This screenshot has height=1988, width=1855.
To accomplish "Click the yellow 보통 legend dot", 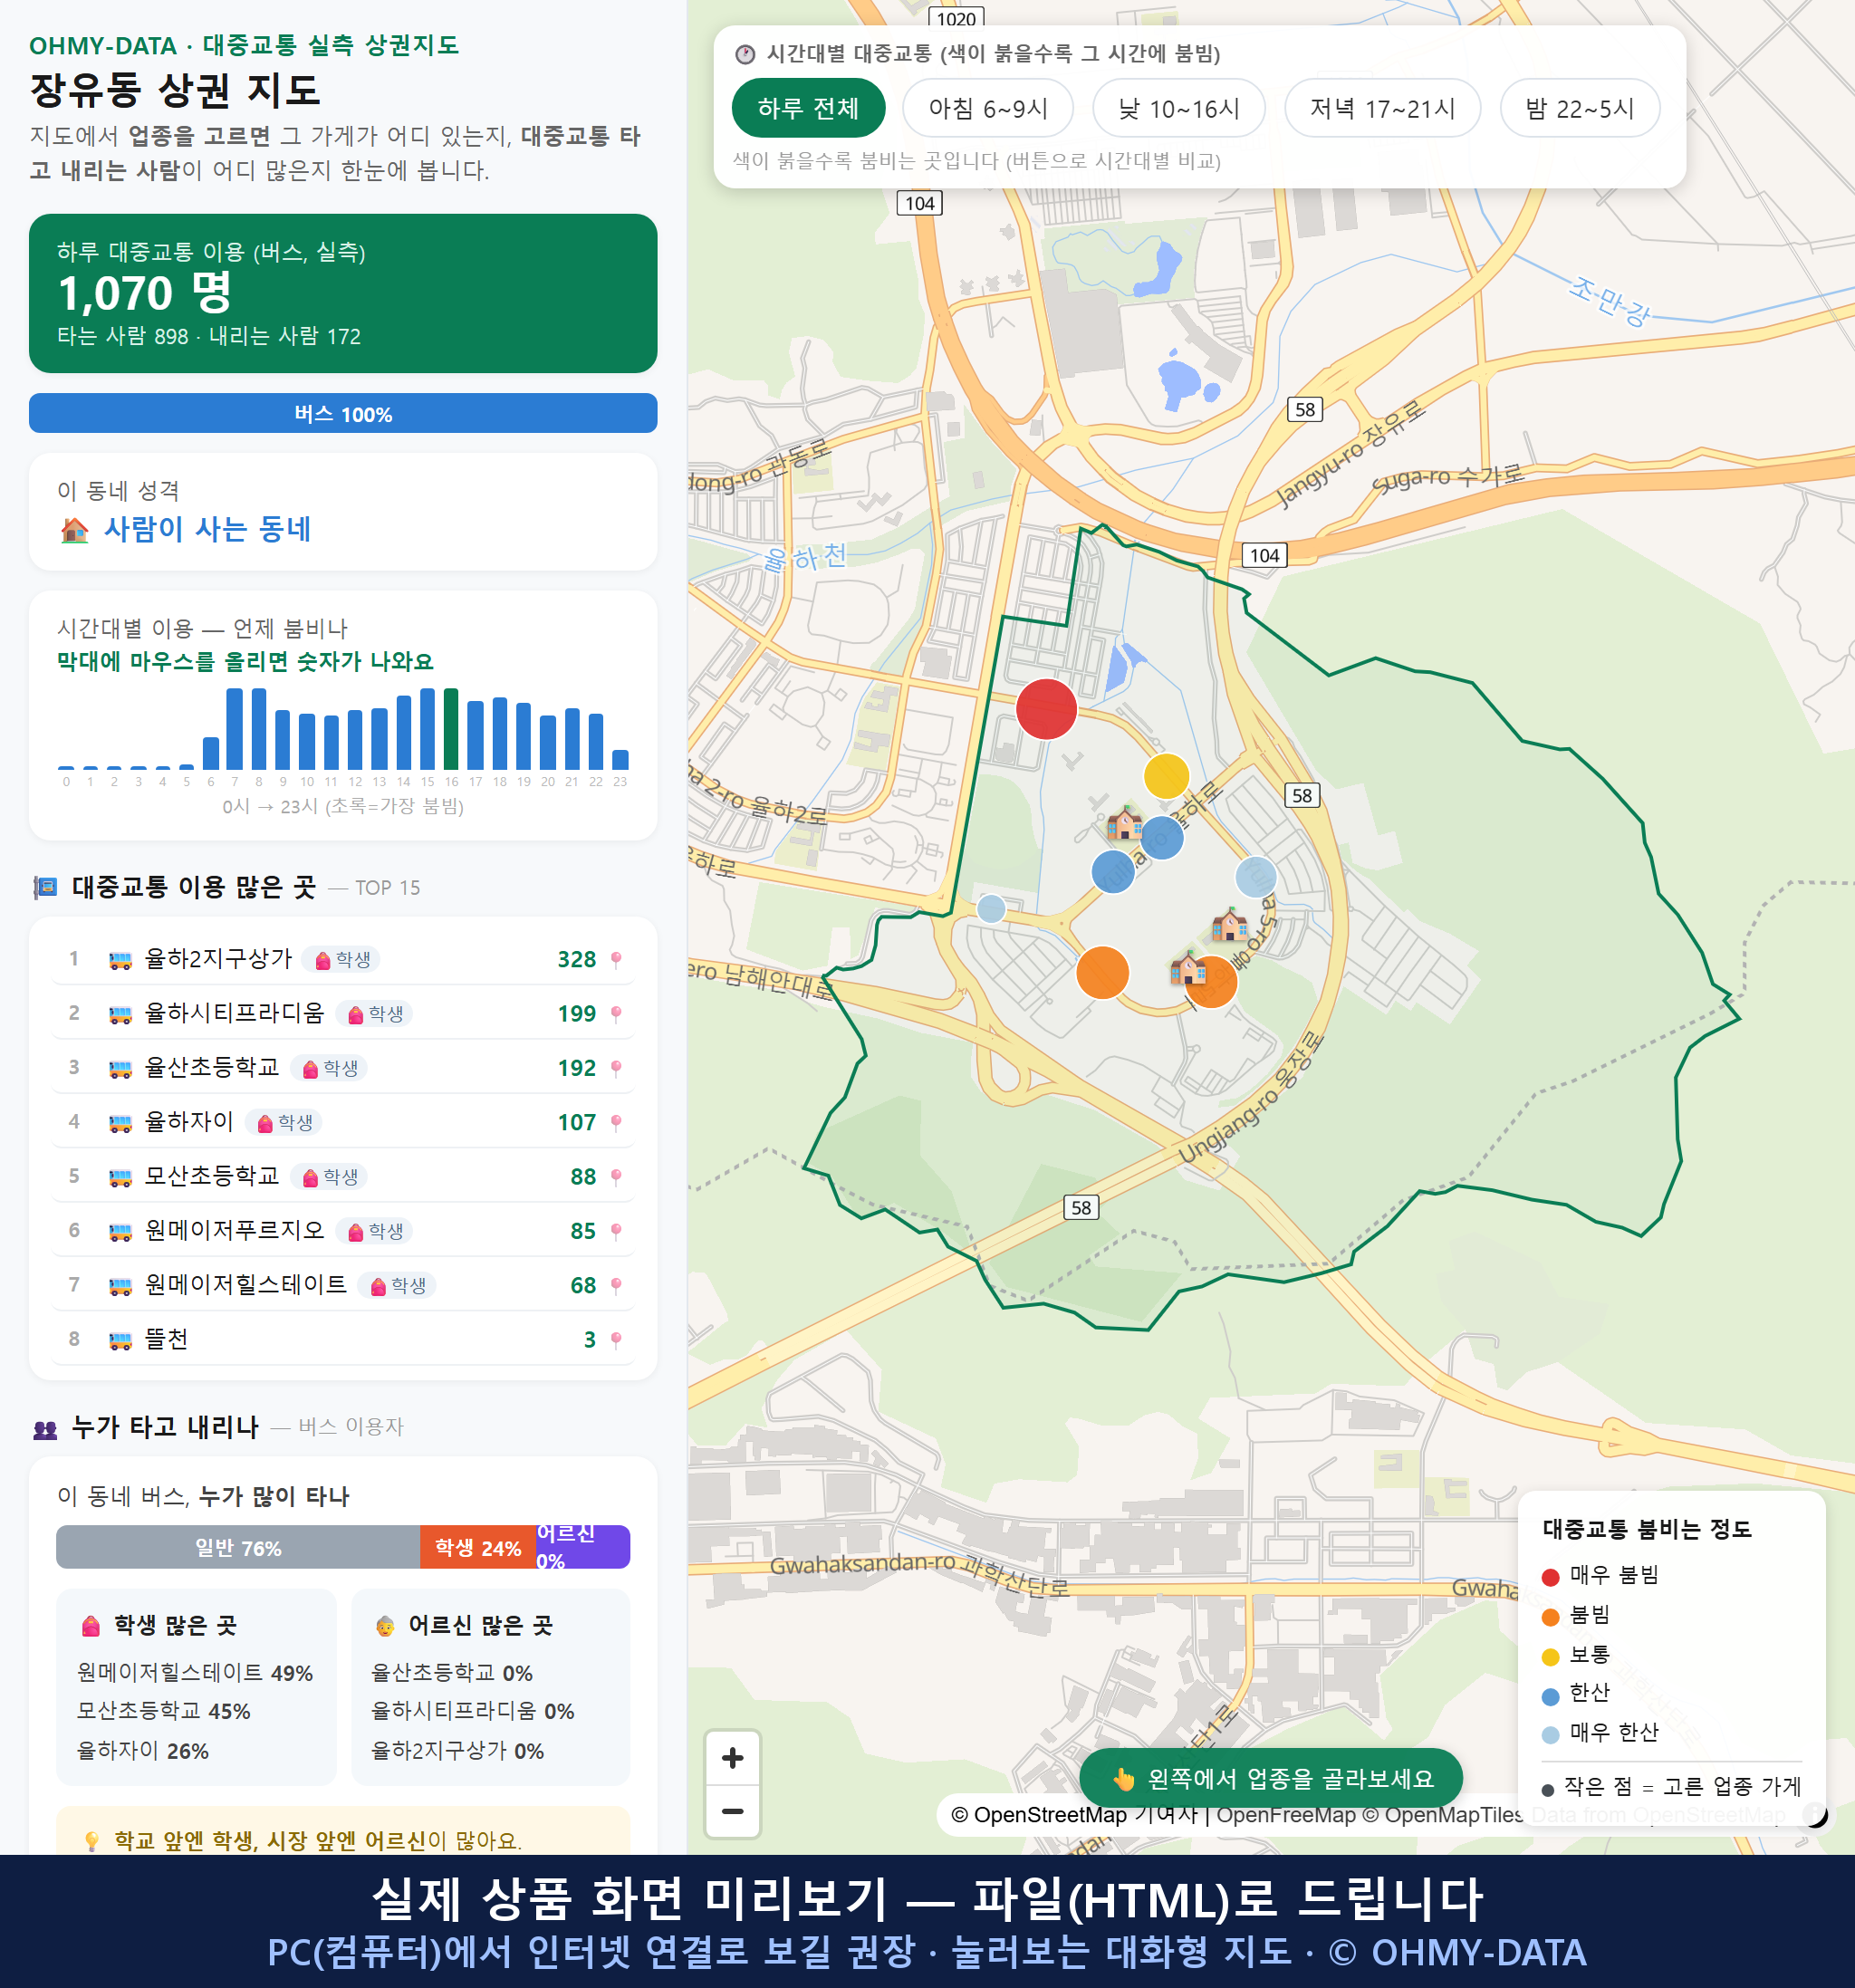I will [x=1550, y=1656].
